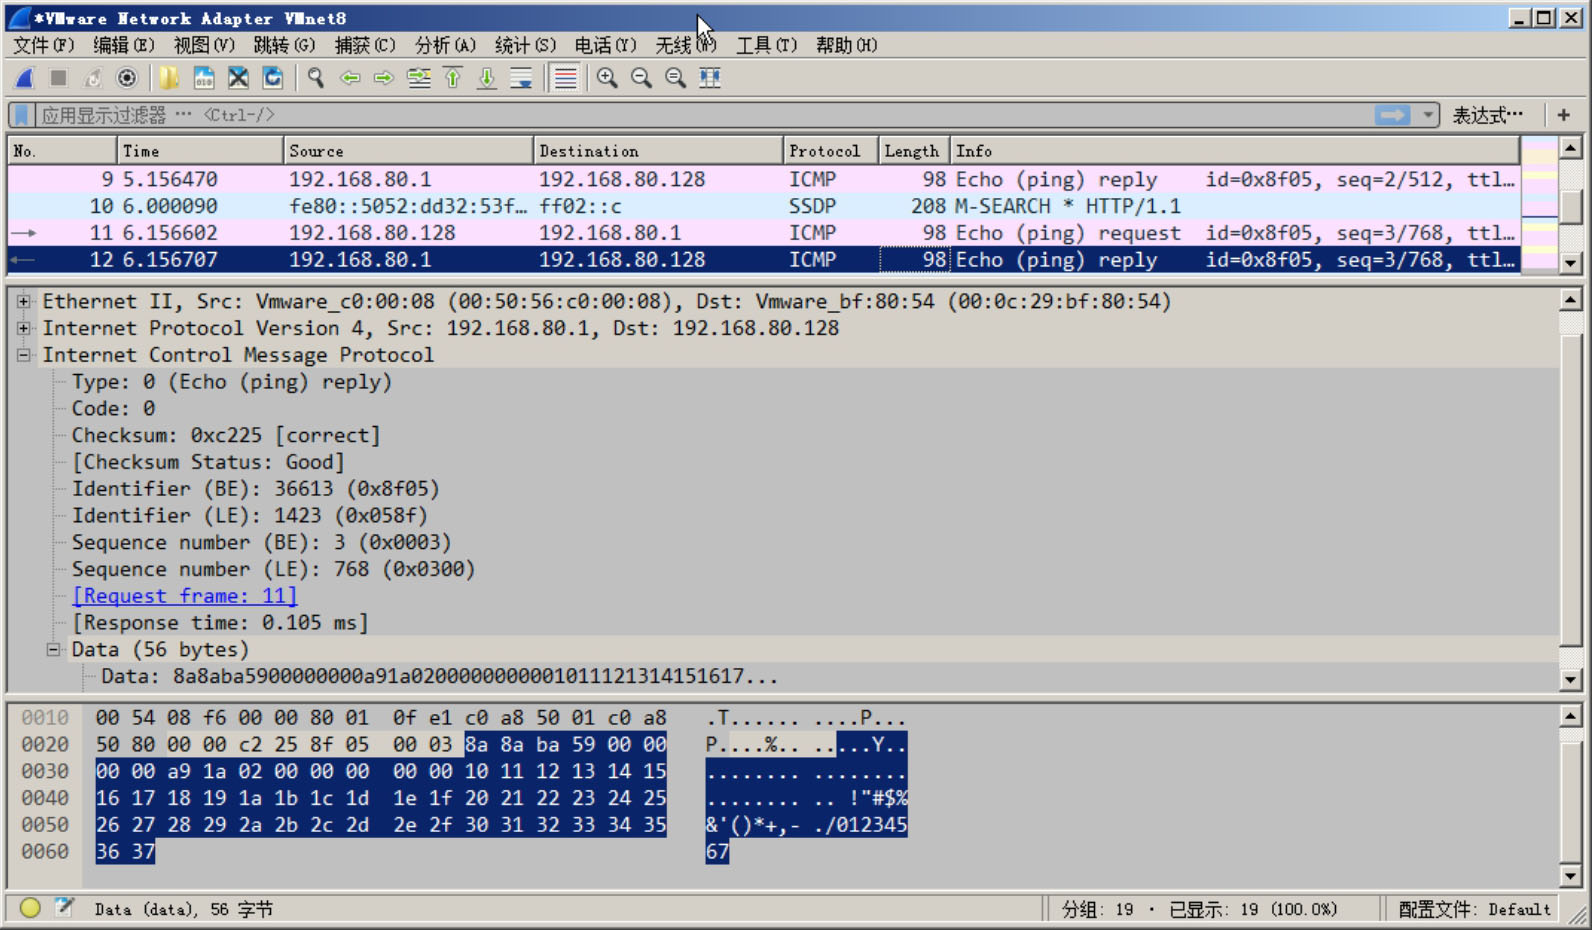1592x930 pixels.
Task: Expand Internet Protocol Version 4 node
Action: click(x=23, y=328)
